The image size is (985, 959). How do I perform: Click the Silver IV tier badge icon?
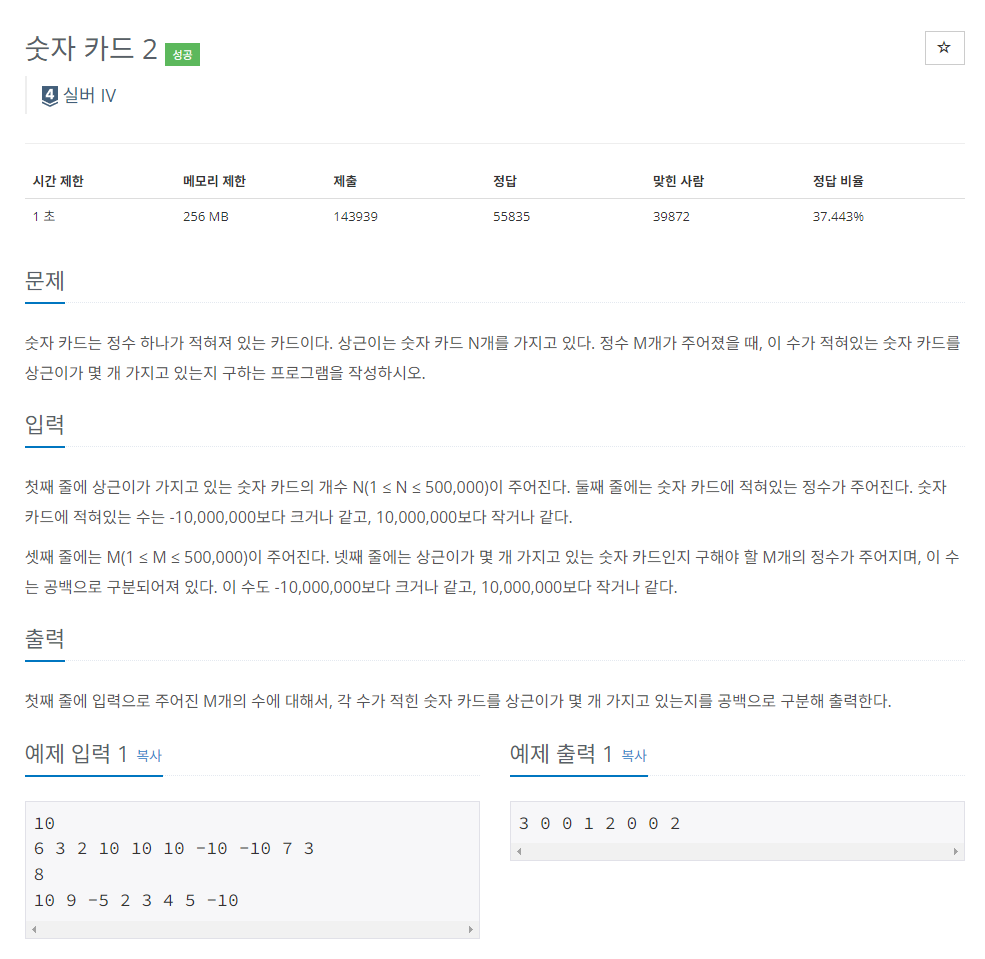[50, 95]
